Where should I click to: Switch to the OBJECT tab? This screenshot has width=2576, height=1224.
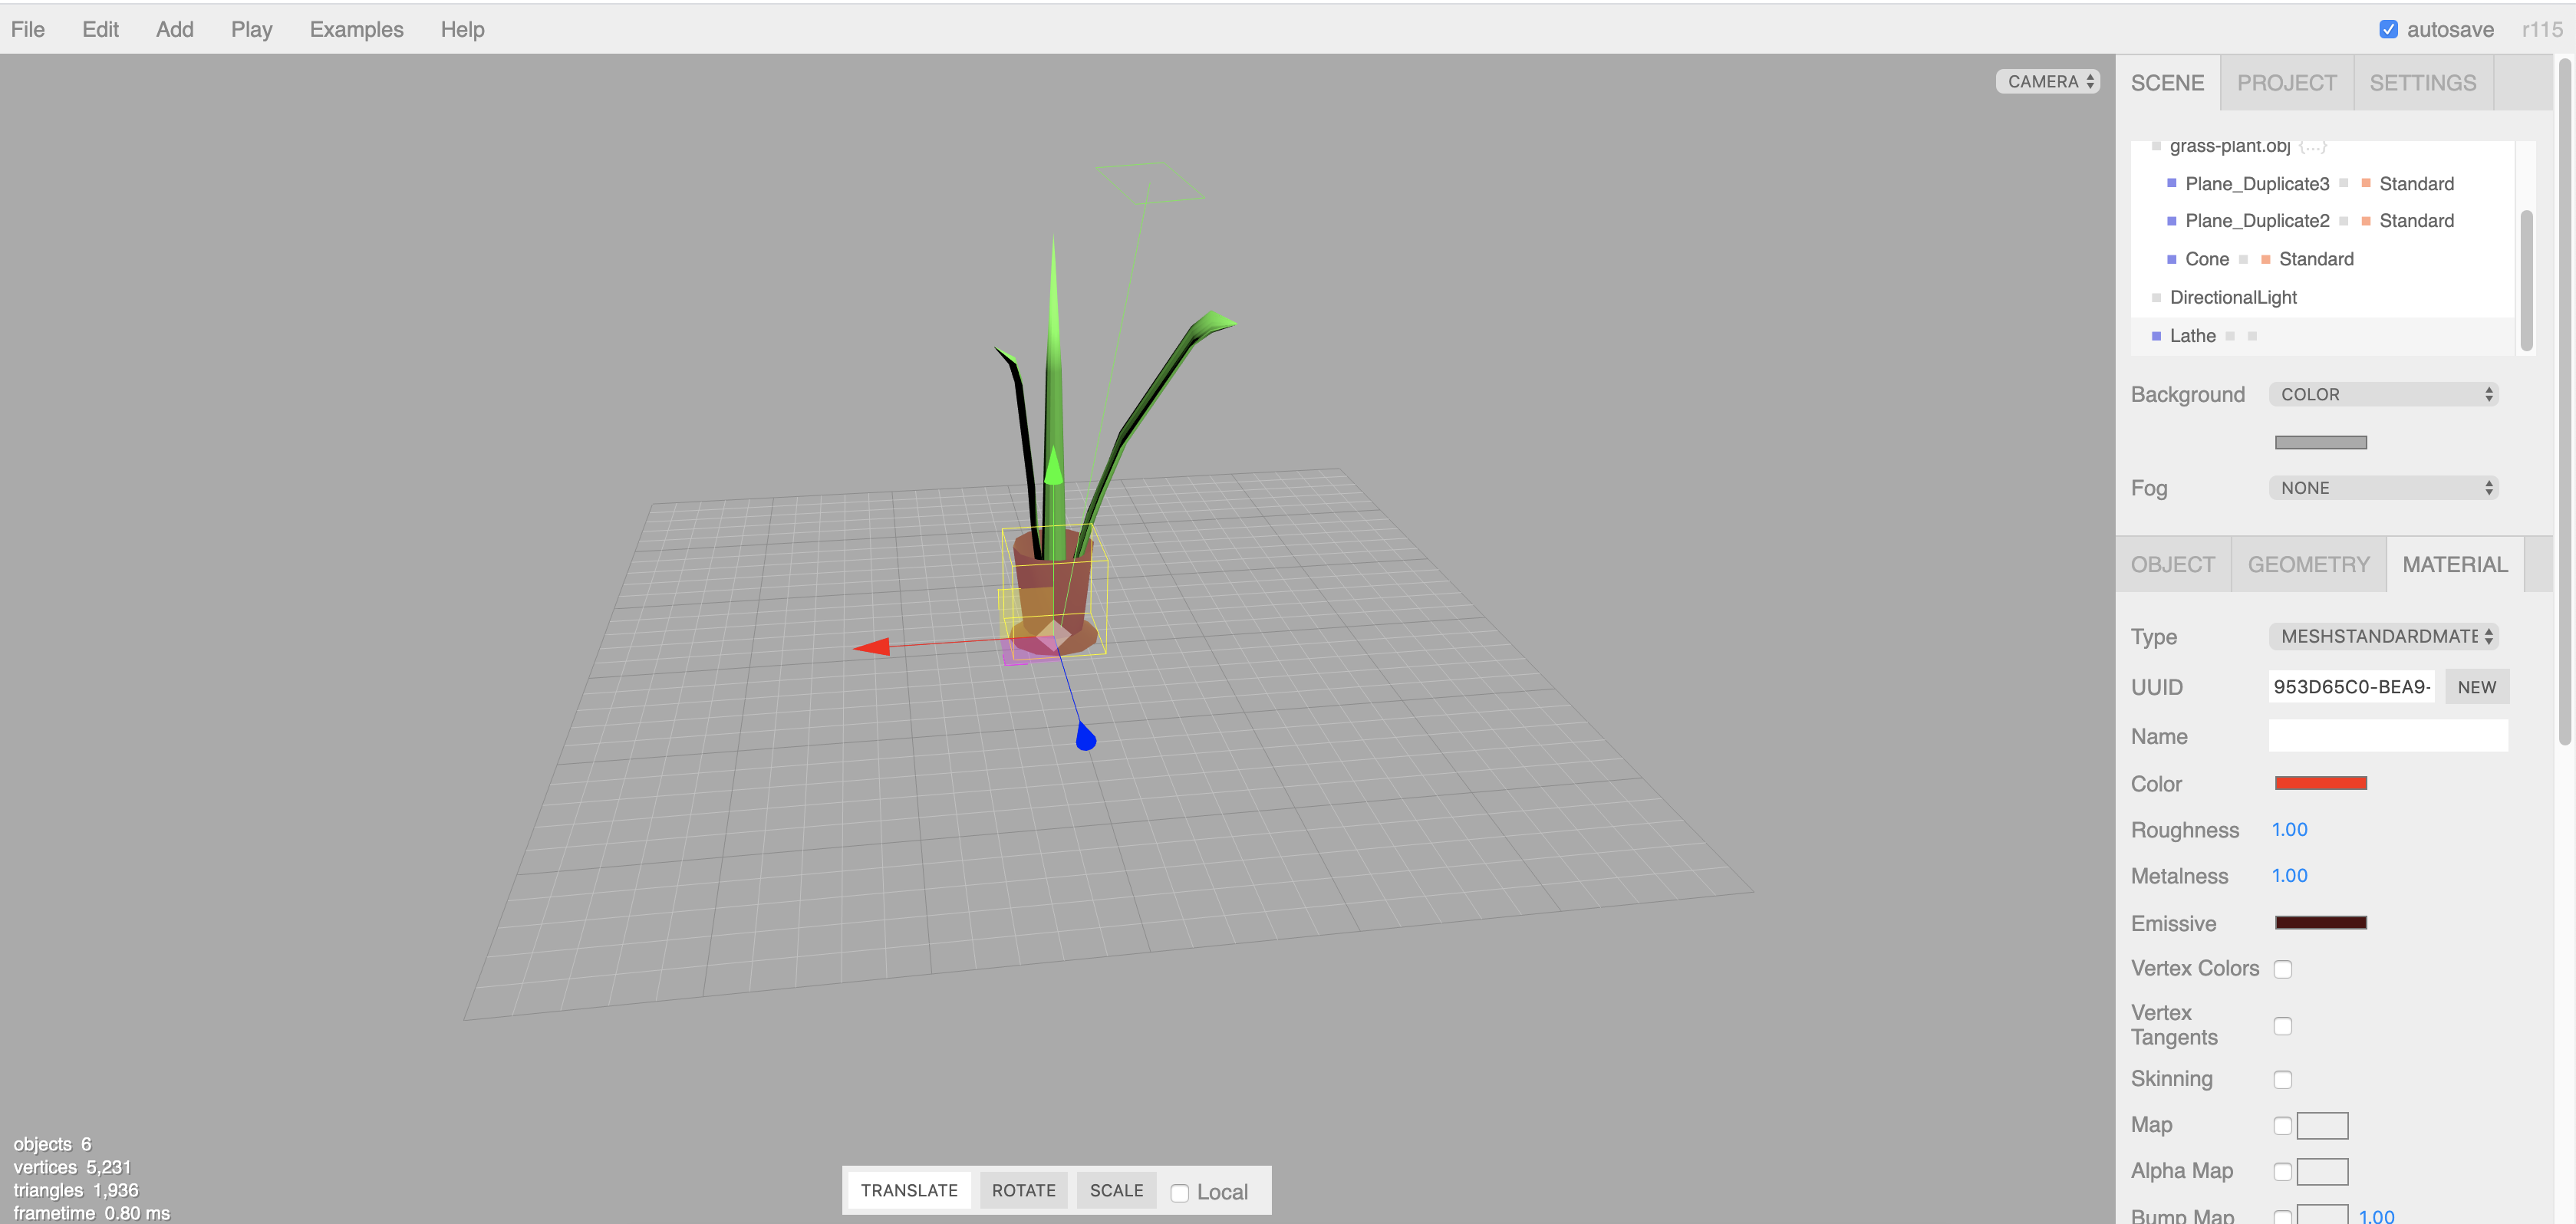pyautogui.click(x=2172, y=564)
